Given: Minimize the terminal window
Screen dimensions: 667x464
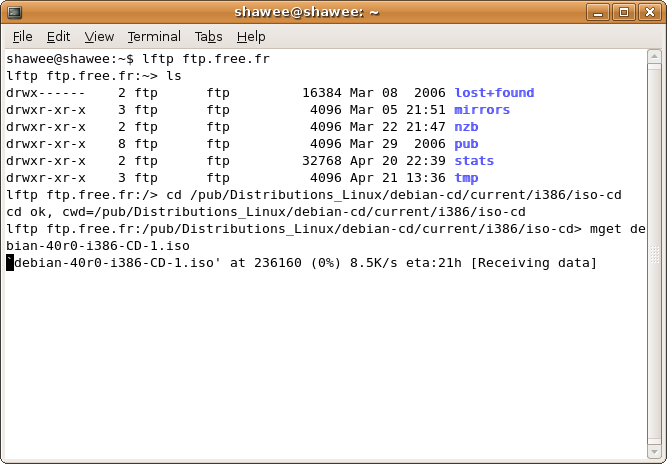Looking at the screenshot, I should point(598,12).
